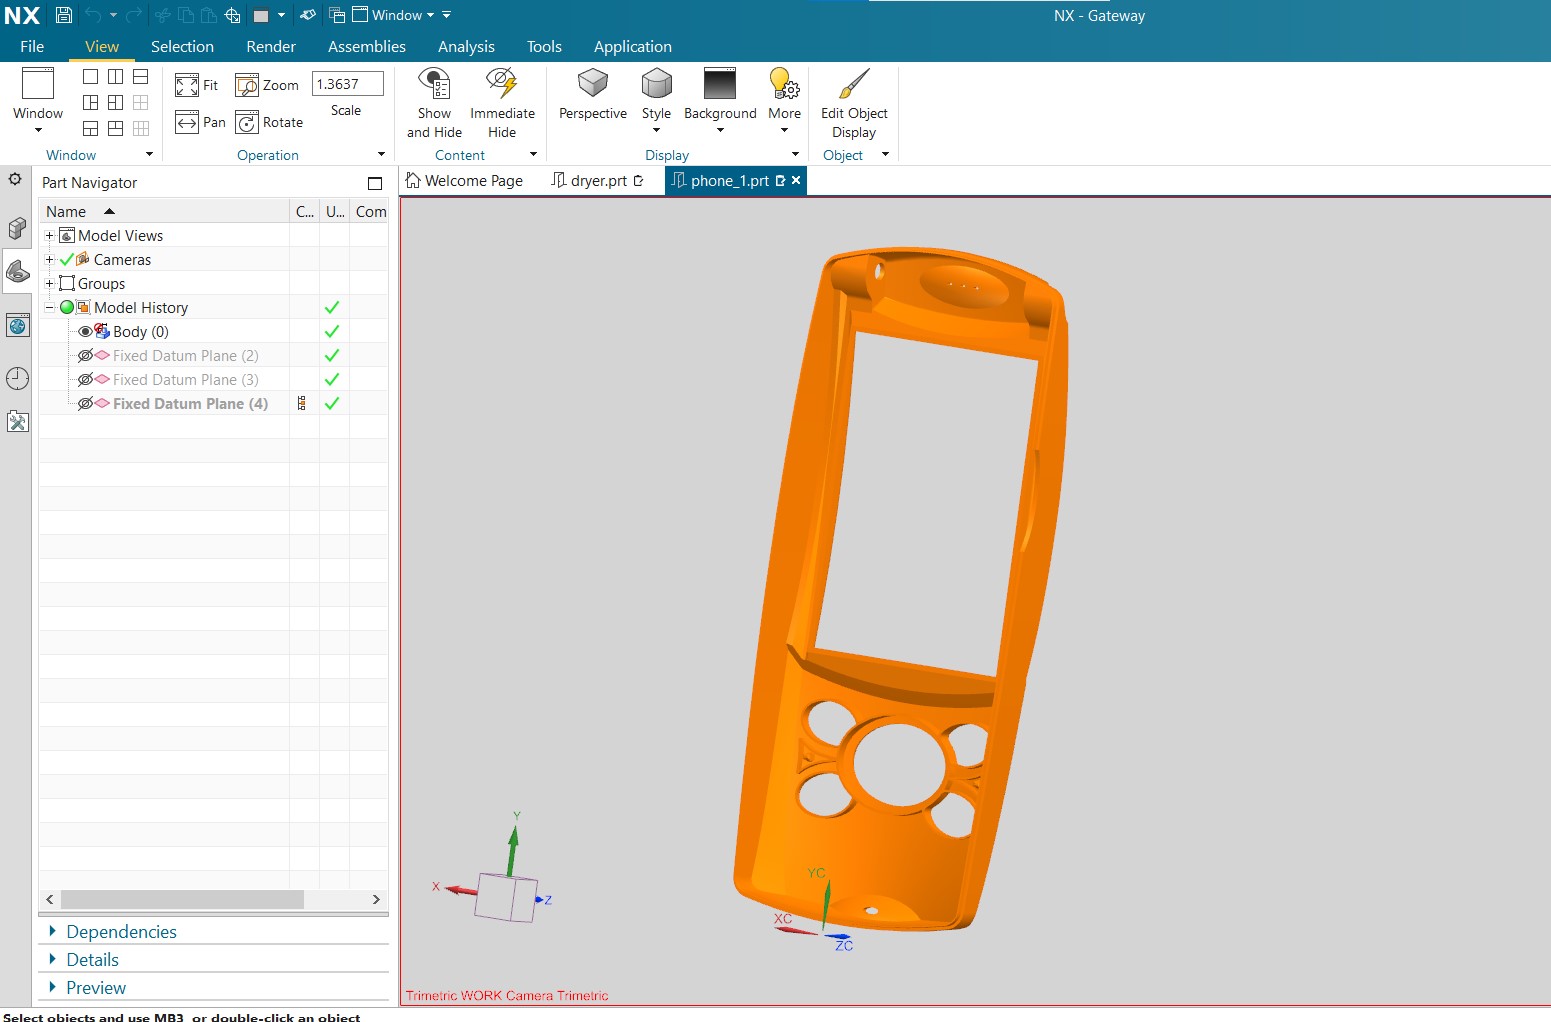Switch to the Analysis ribbon tab
1551x1022 pixels.
(x=466, y=46)
